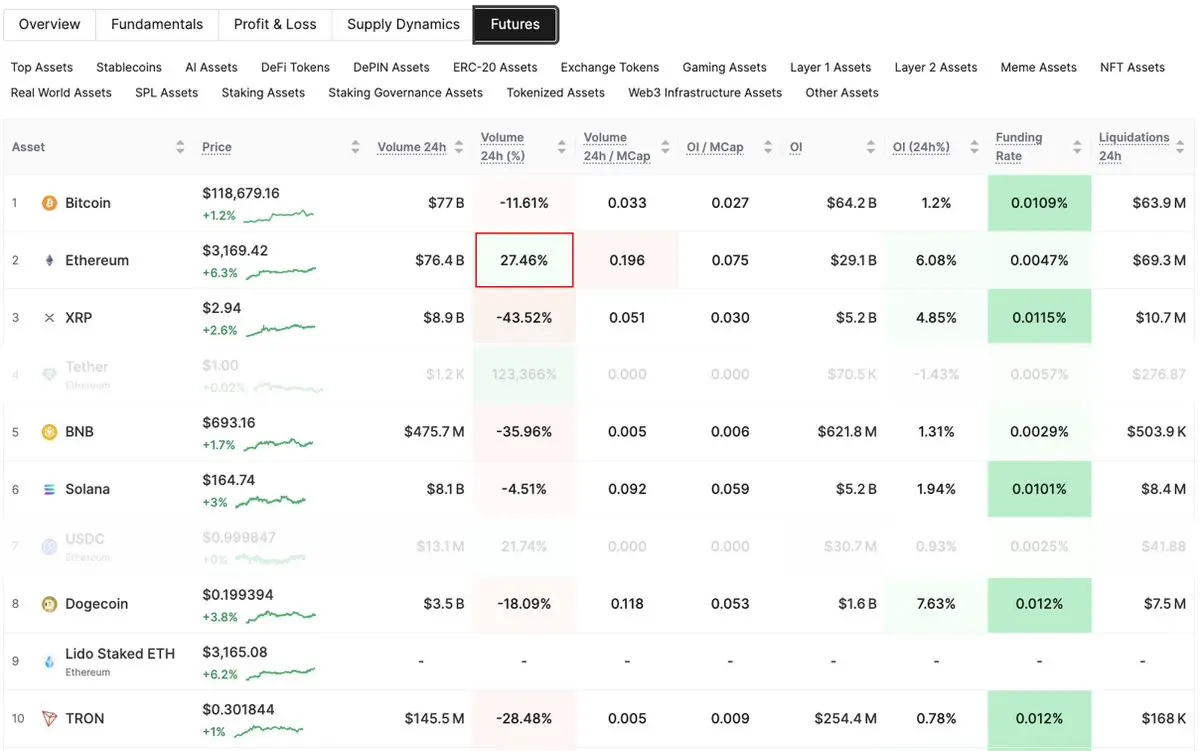1200x751 pixels.
Task: Sort by Funding Rate column arrows
Action: coord(1077,147)
